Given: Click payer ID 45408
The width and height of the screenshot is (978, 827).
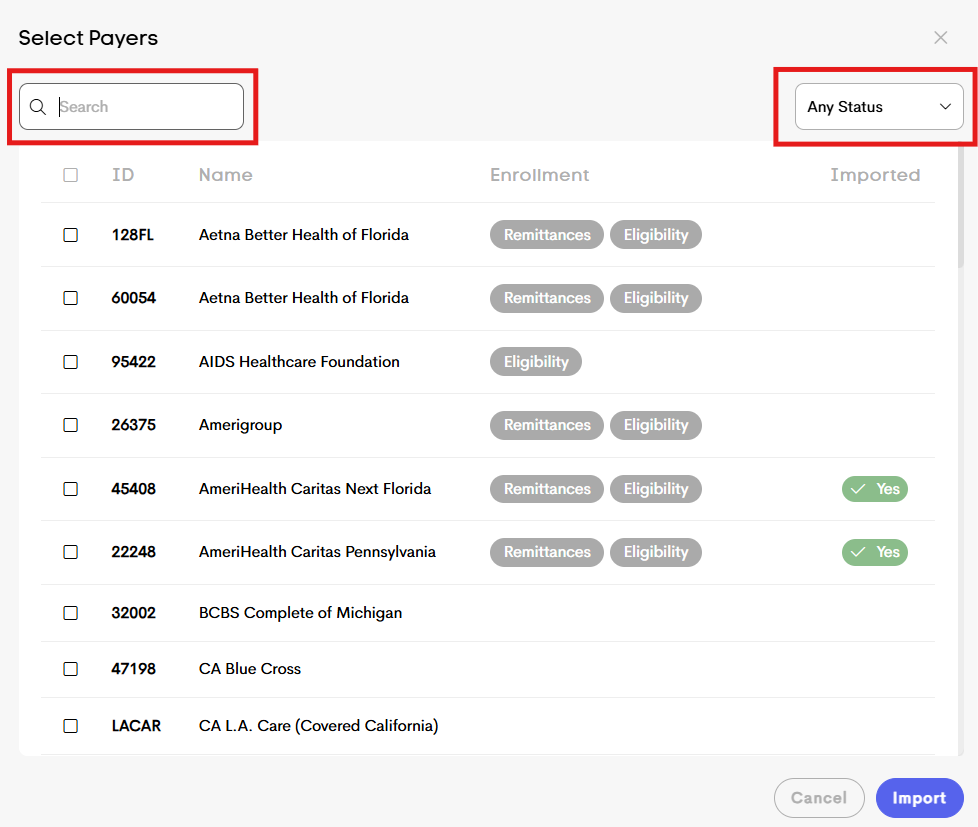Looking at the screenshot, I should [133, 489].
